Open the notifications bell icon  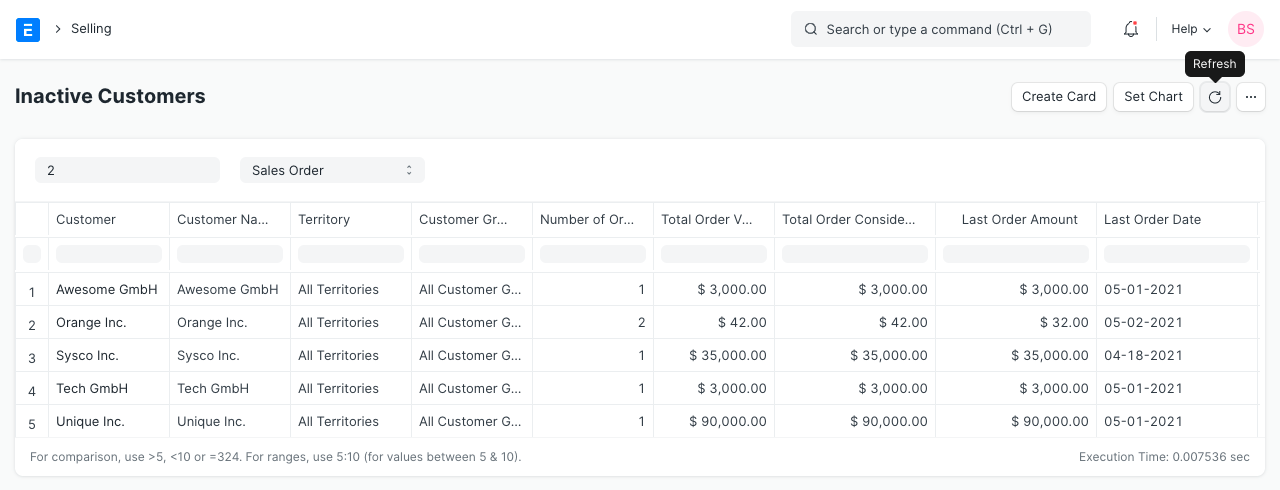click(1131, 29)
